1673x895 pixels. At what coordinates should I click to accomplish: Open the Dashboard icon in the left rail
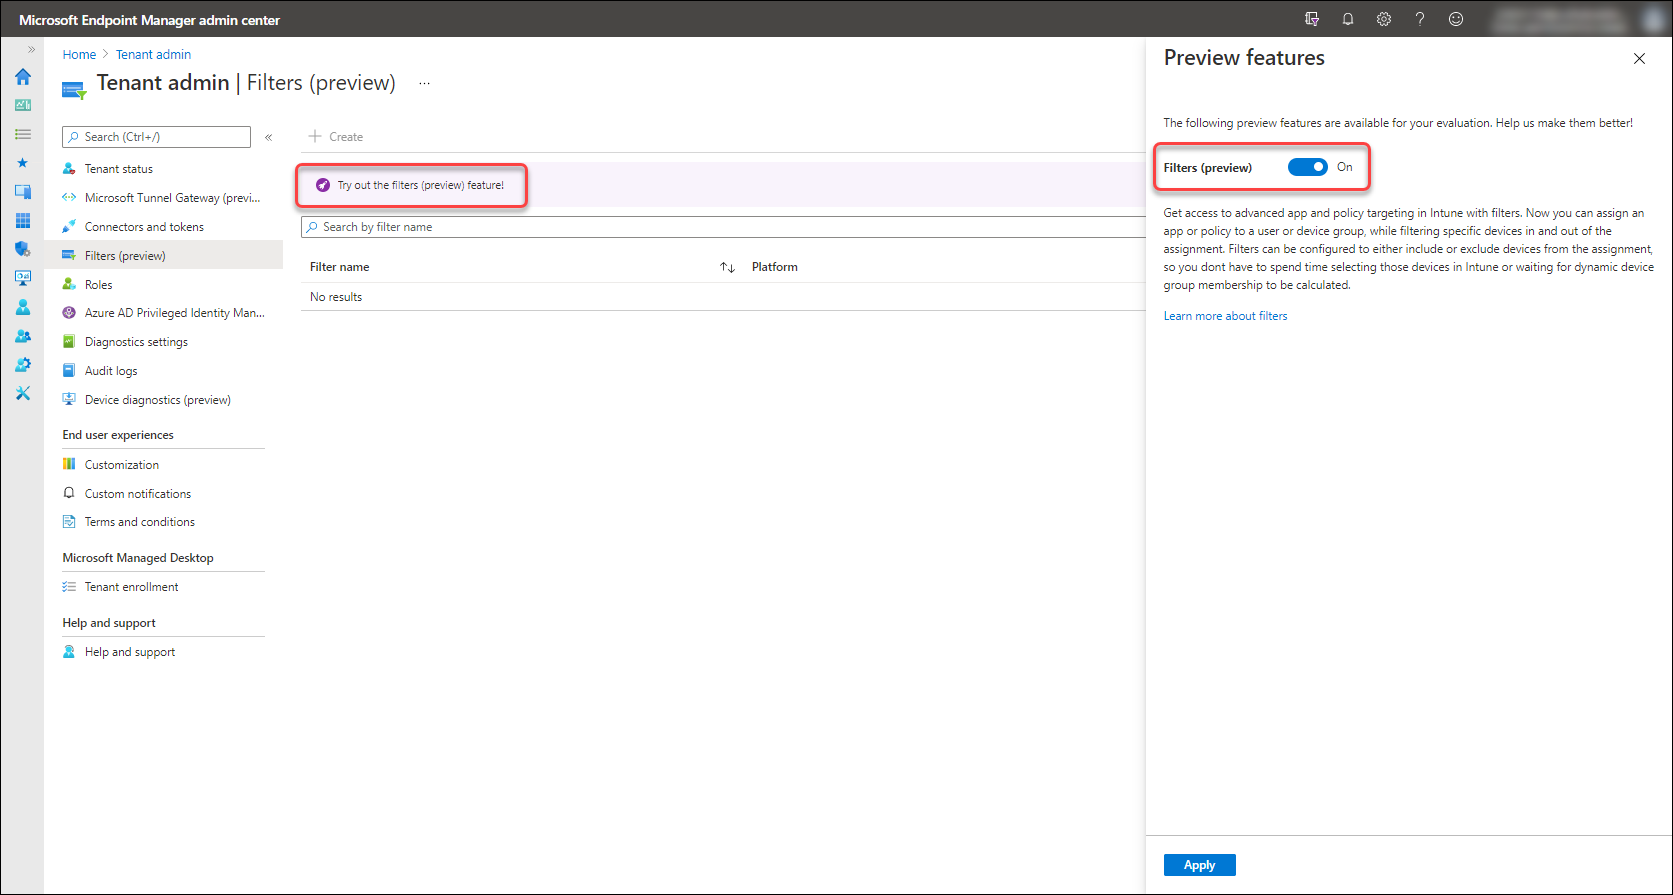[x=22, y=105]
